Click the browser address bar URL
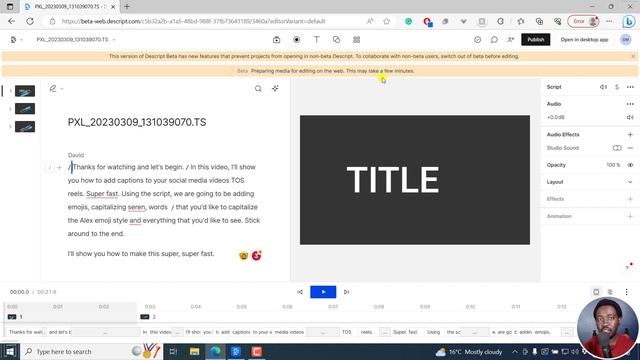This screenshot has width=640, height=360. 193,21
